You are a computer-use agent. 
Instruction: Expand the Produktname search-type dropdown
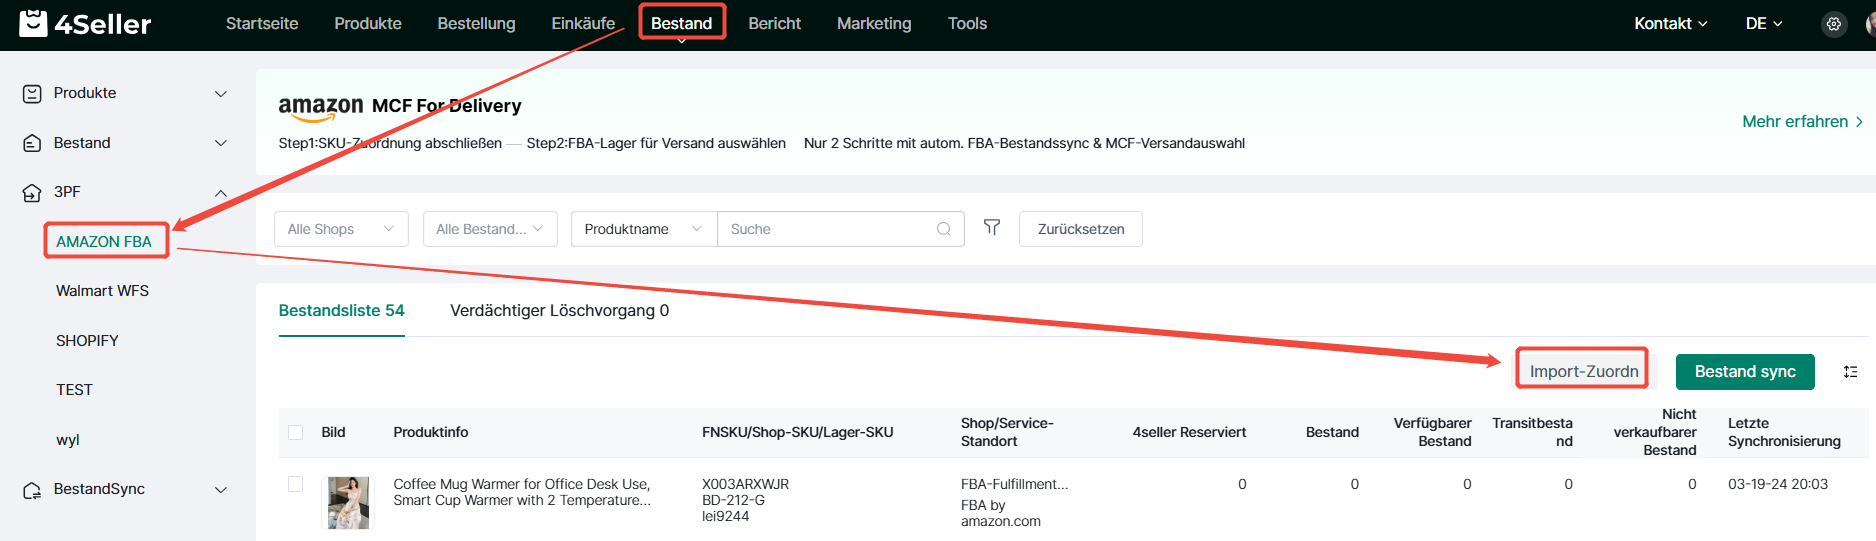643,229
